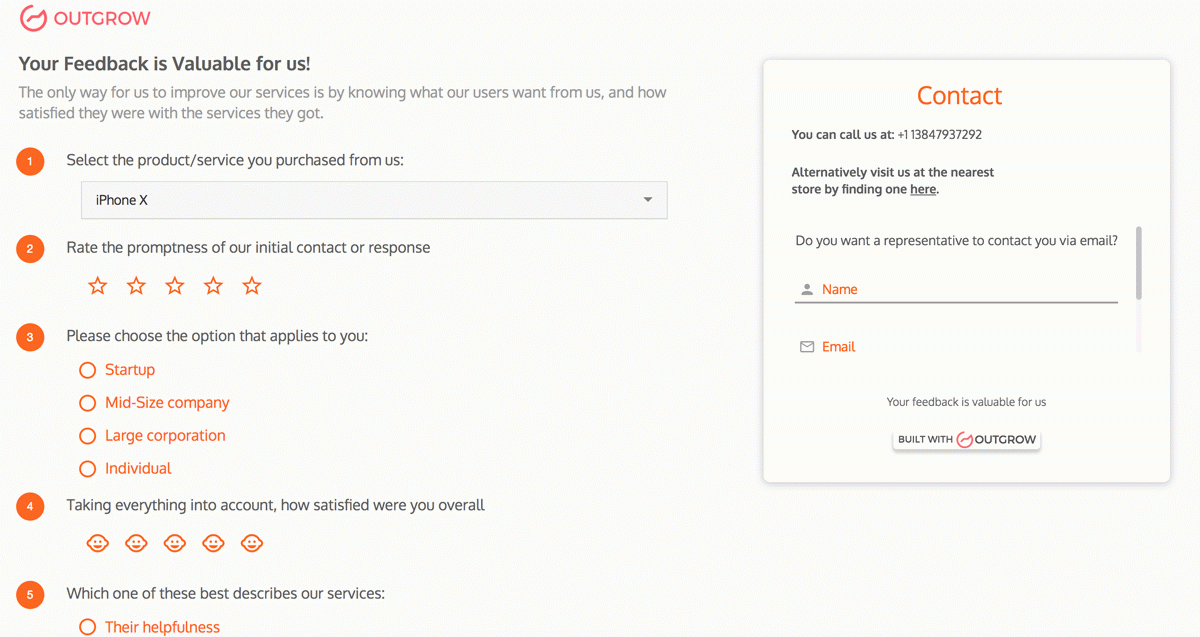Click the contact form scrollbar
Viewport: 1200px width, 637px height.
click(x=1139, y=262)
